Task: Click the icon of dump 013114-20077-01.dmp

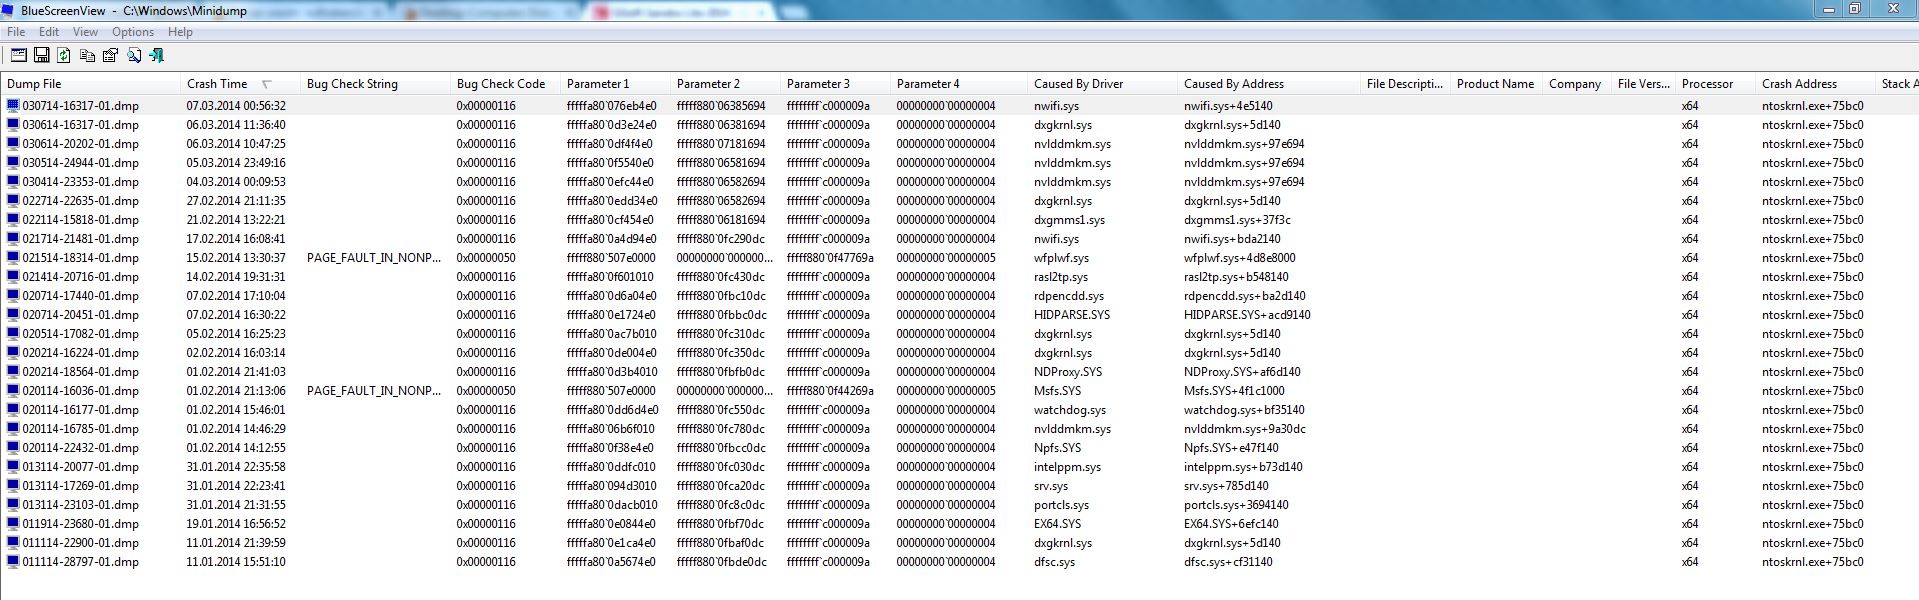Action: [13, 466]
